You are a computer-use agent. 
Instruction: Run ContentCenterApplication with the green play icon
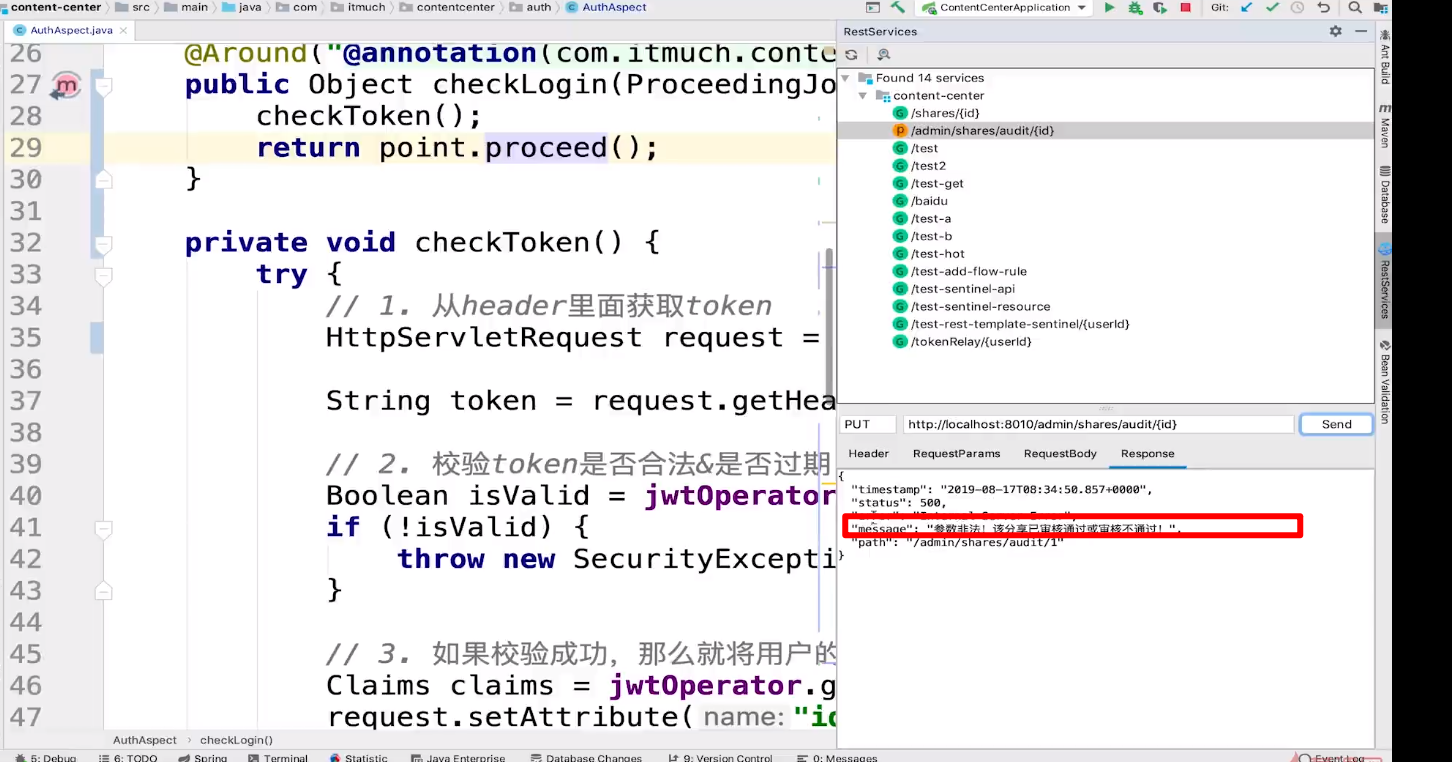pos(1109,7)
